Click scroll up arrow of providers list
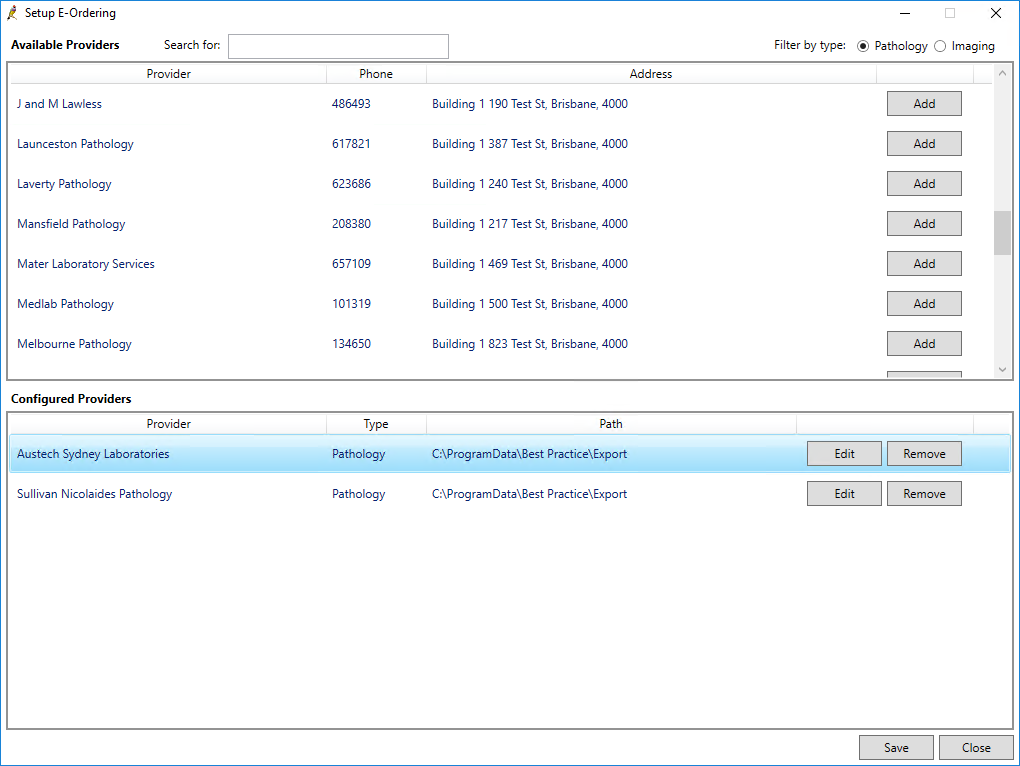The width and height of the screenshot is (1020, 766). click(x=1002, y=73)
